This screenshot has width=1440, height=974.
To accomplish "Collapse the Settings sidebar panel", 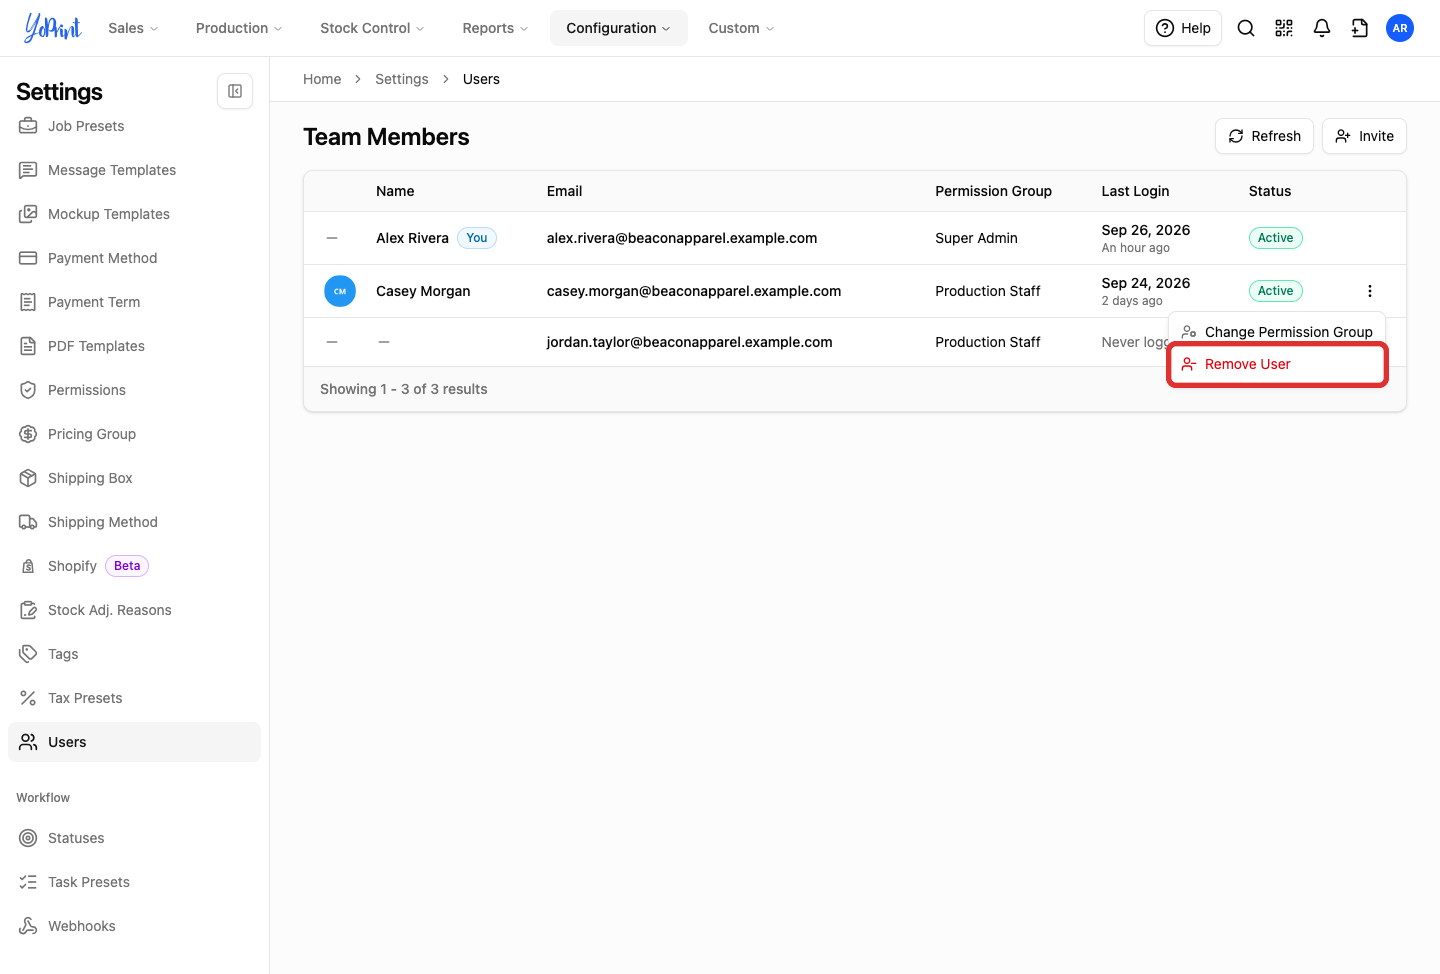I will (x=235, y=91).
